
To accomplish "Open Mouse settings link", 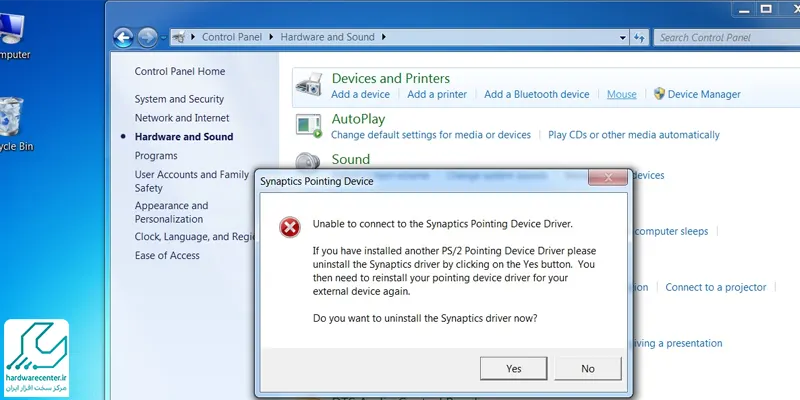I will coord(621,94).
